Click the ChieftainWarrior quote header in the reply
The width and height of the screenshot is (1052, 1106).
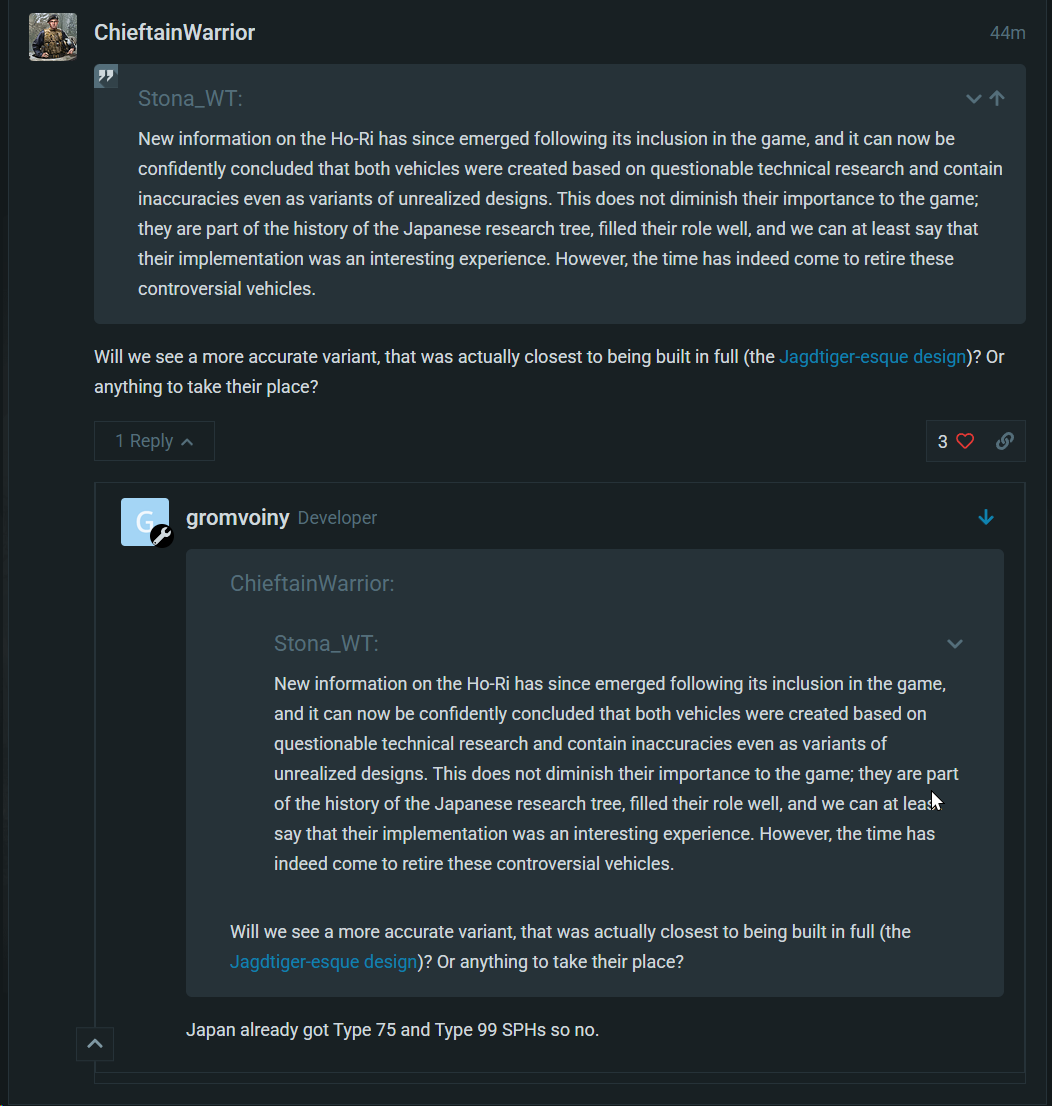(313, 584)
